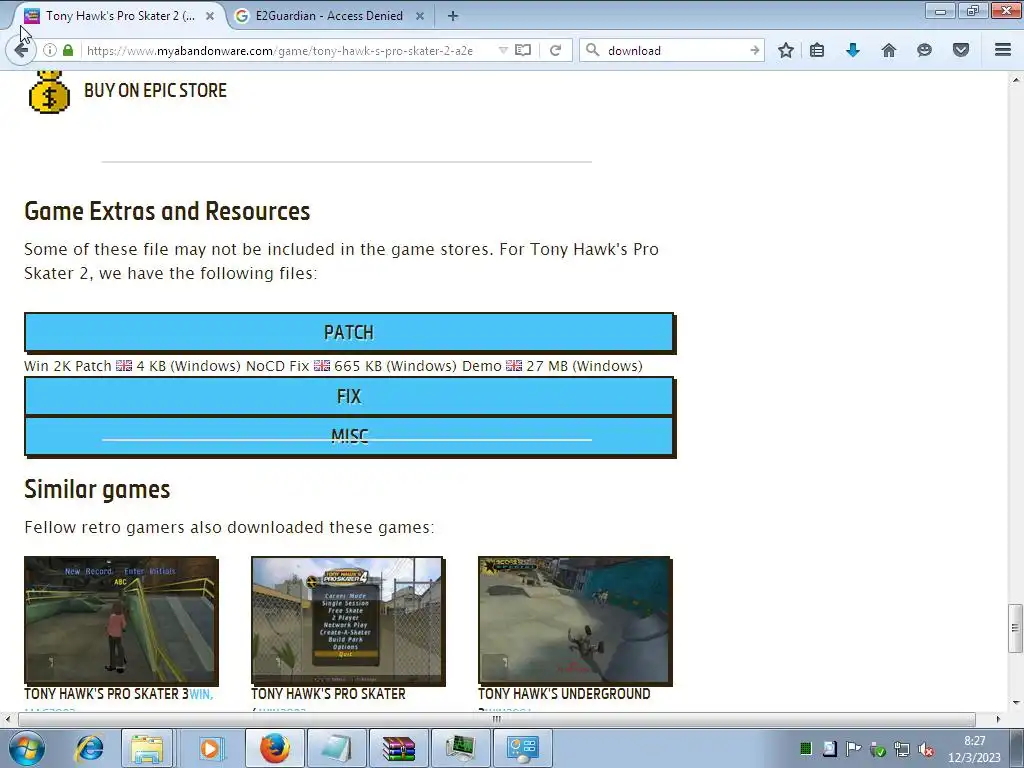The width and height of the screenshot is (1024, 768).
Task: Click the taskbar clock showing 8:27
Action: point(974,749)
